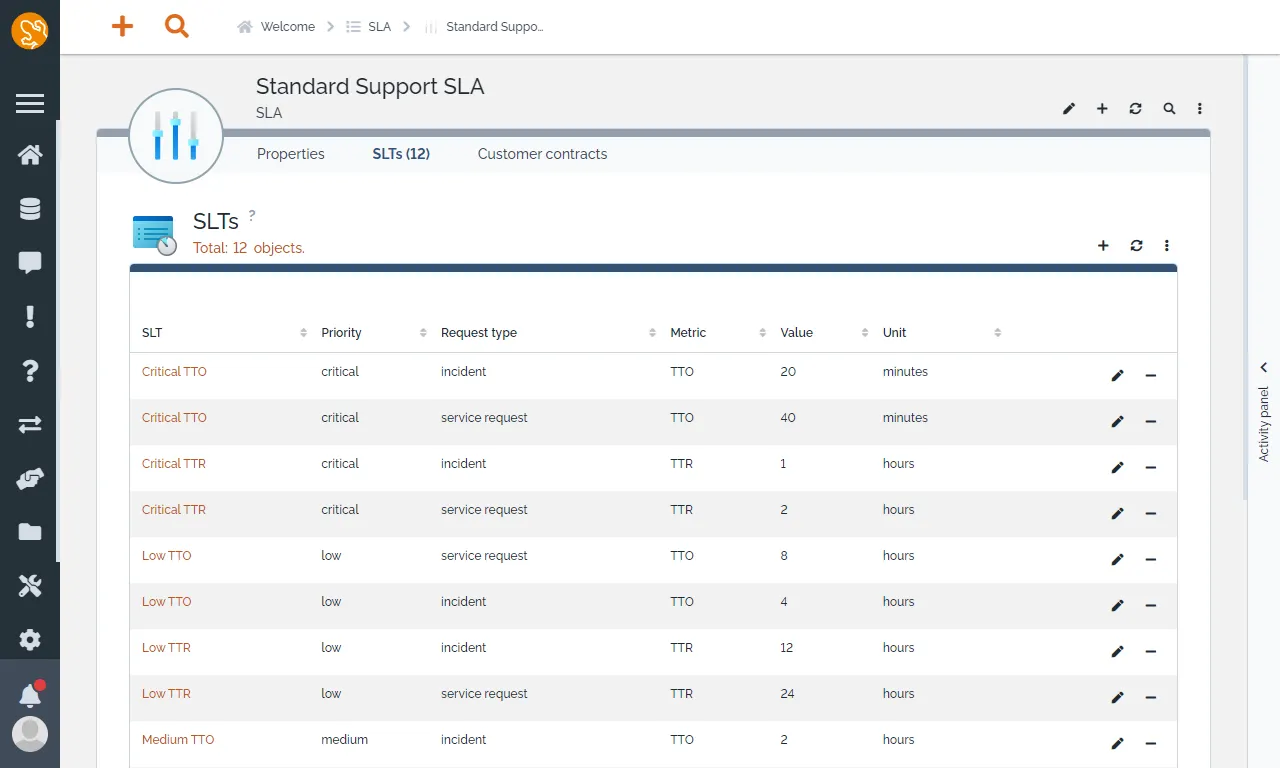1280x768 pixels.
Task: Add new SLT with plus icon
Action: [x=1103, y=245]
